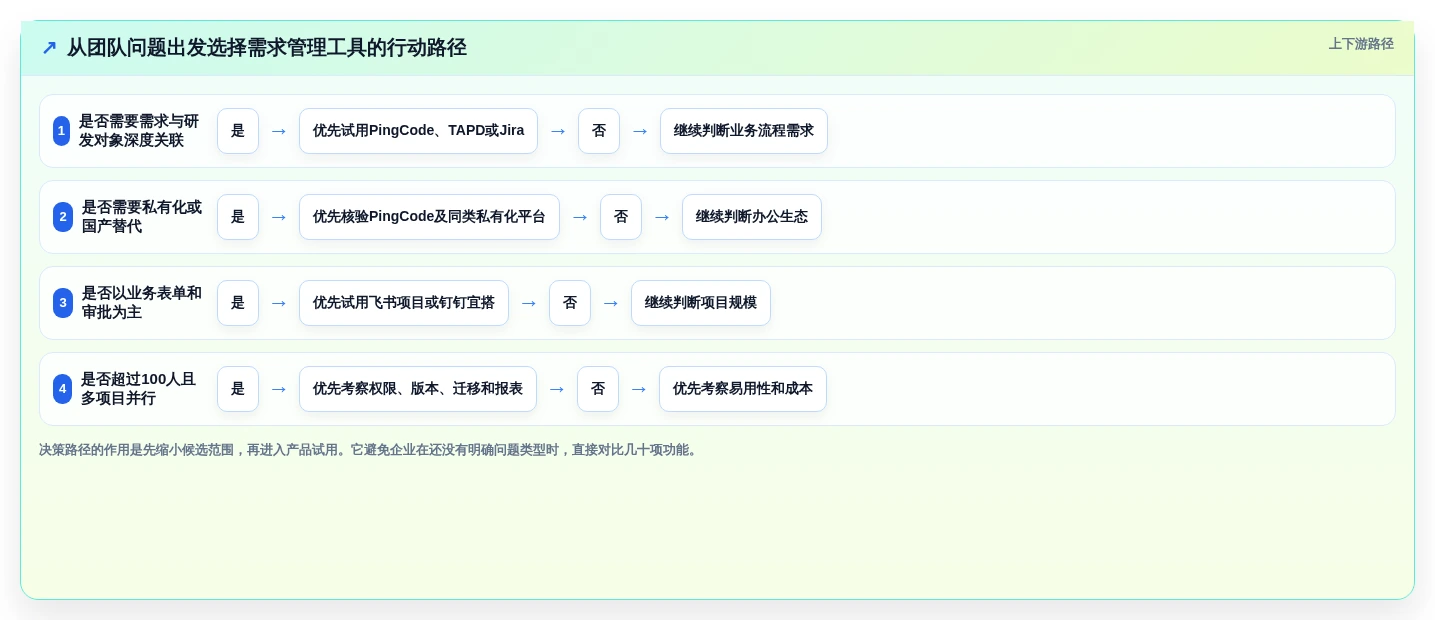Screen dimensions: 1435x620
Task: Select 继续判断项目规模 outcome
Action: pos(701,303)
